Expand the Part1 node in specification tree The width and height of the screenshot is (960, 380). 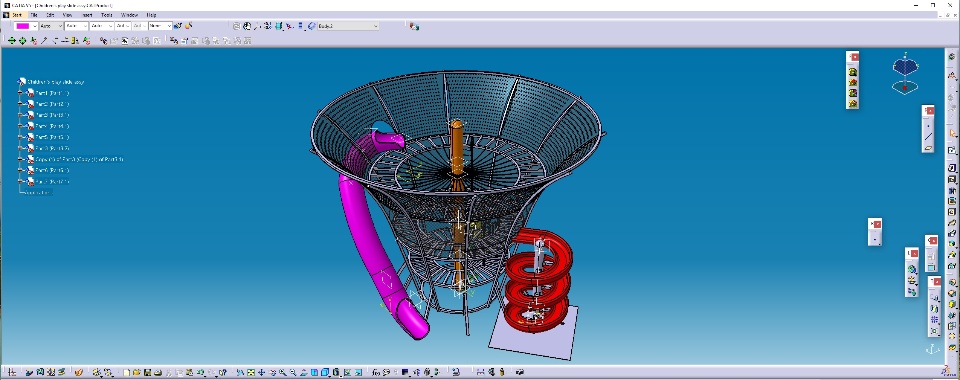point(20,93)
